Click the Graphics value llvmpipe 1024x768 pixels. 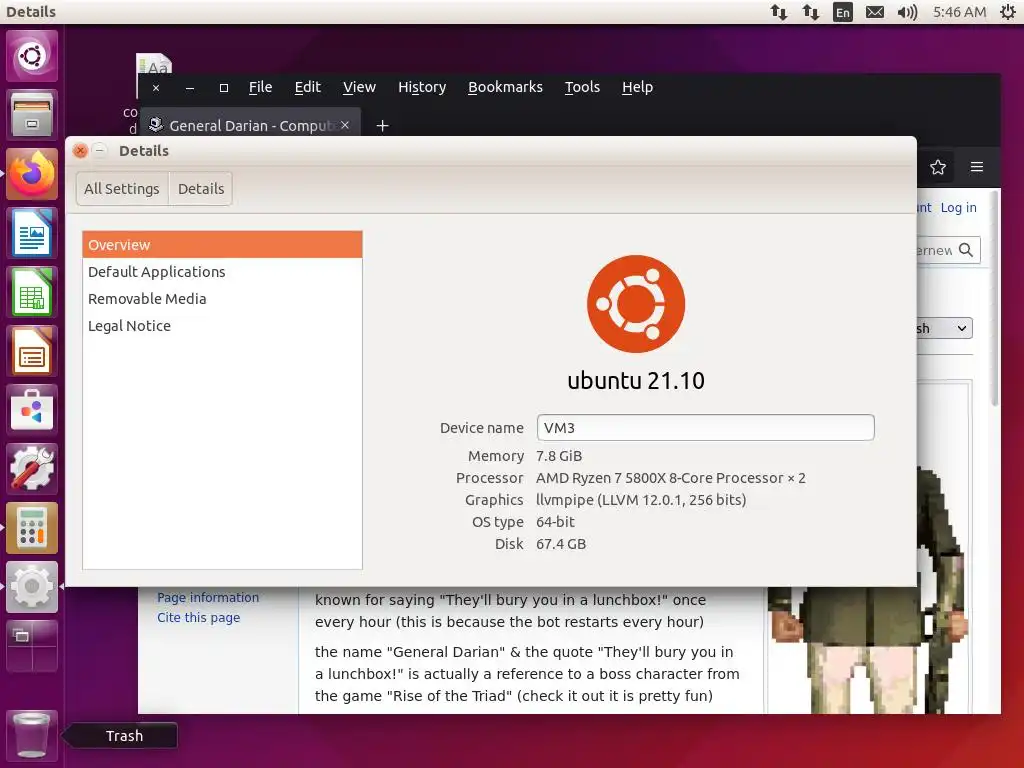(x=641, y=500)
